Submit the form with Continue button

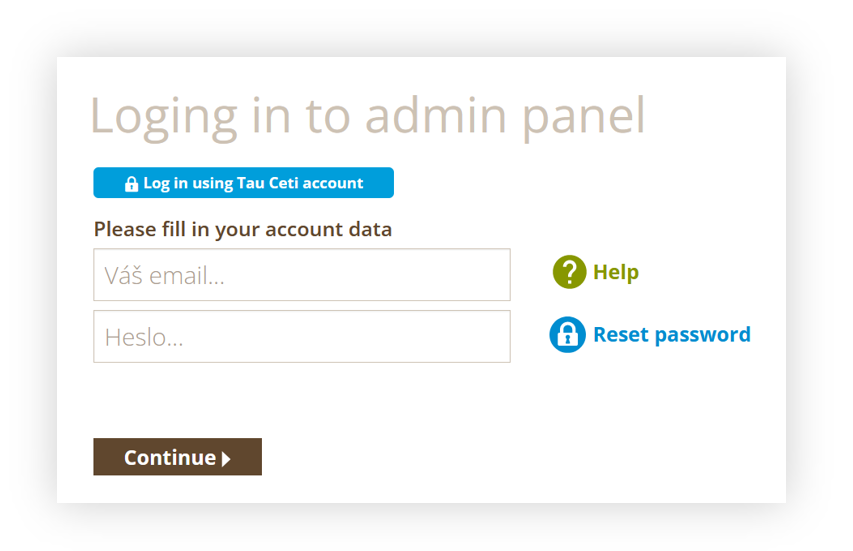177,457
